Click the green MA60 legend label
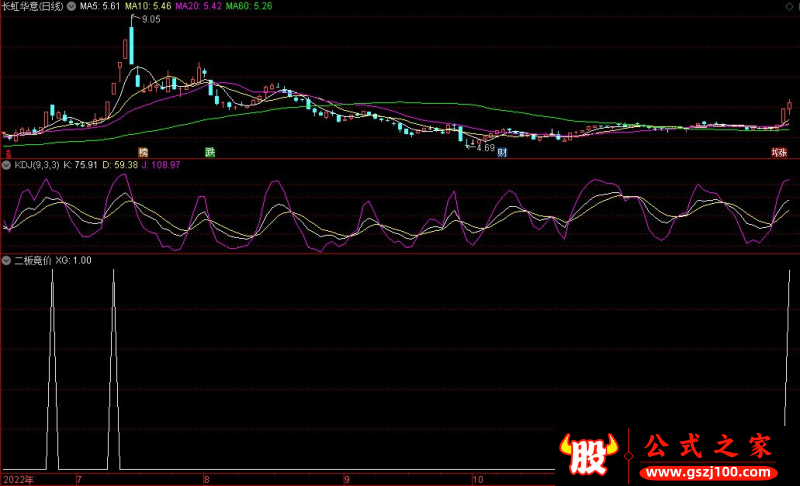Image resolution: width=800 pixels, height=486 pixels. 247,6
